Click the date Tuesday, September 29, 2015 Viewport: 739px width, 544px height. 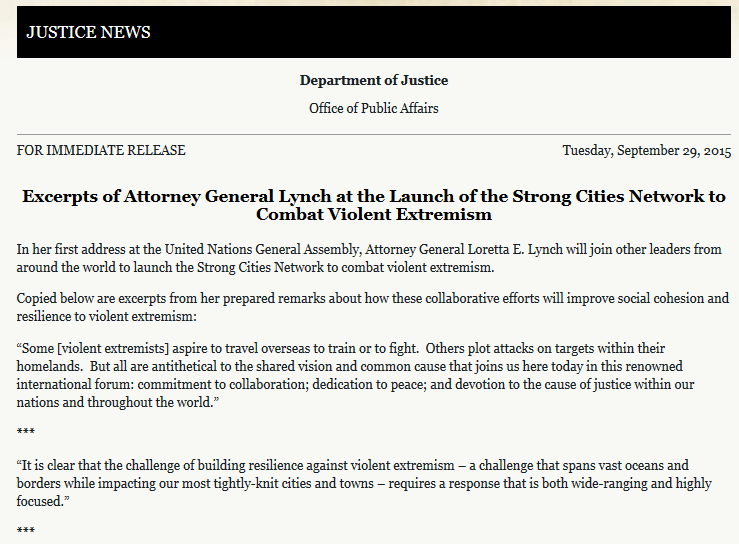646,151
